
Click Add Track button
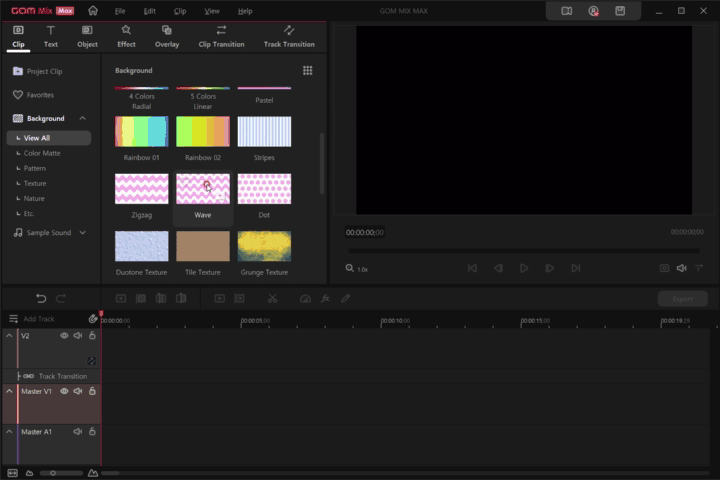click(x=38, y=318)
